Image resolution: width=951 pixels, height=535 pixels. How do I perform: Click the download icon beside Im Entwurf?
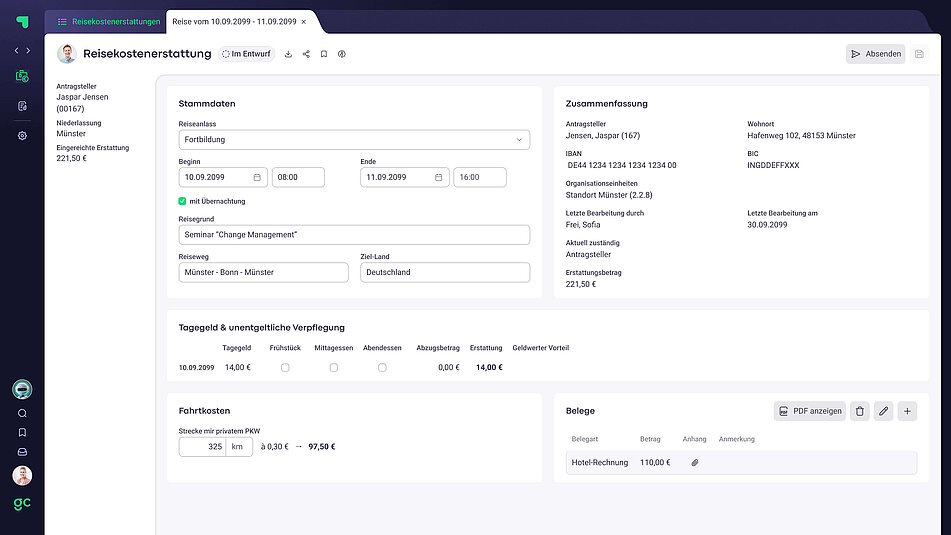pyautogui.click(x=288, y=54)
